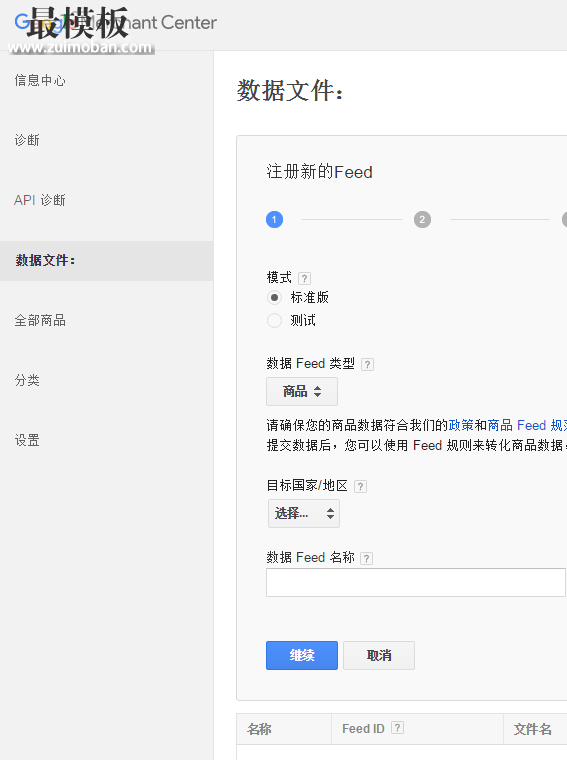
Task: Open the 商品 feed type dropdown
Action: pos(302,392)
